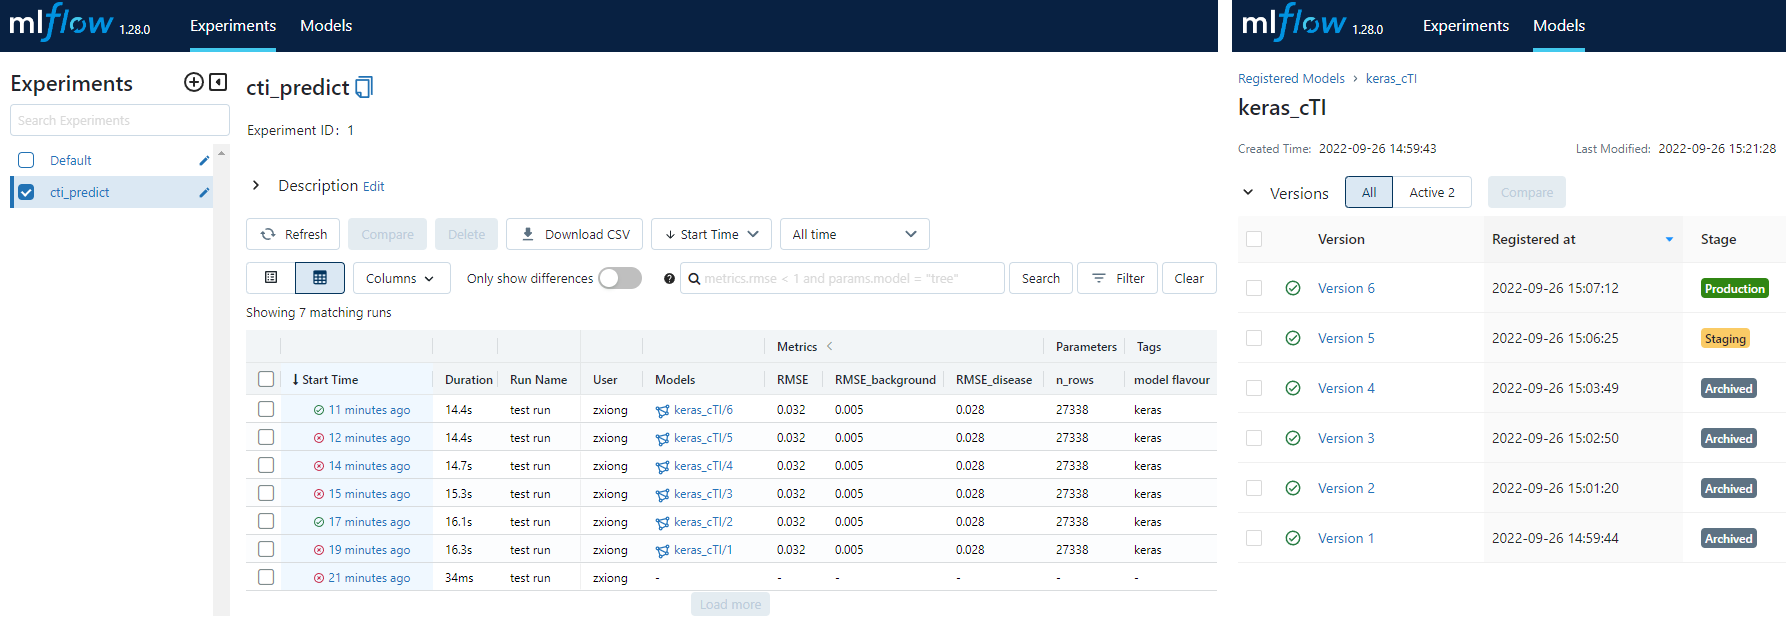Open the Filter options
This screenshot has height=620, width=1786.
tap(1118, 278)
